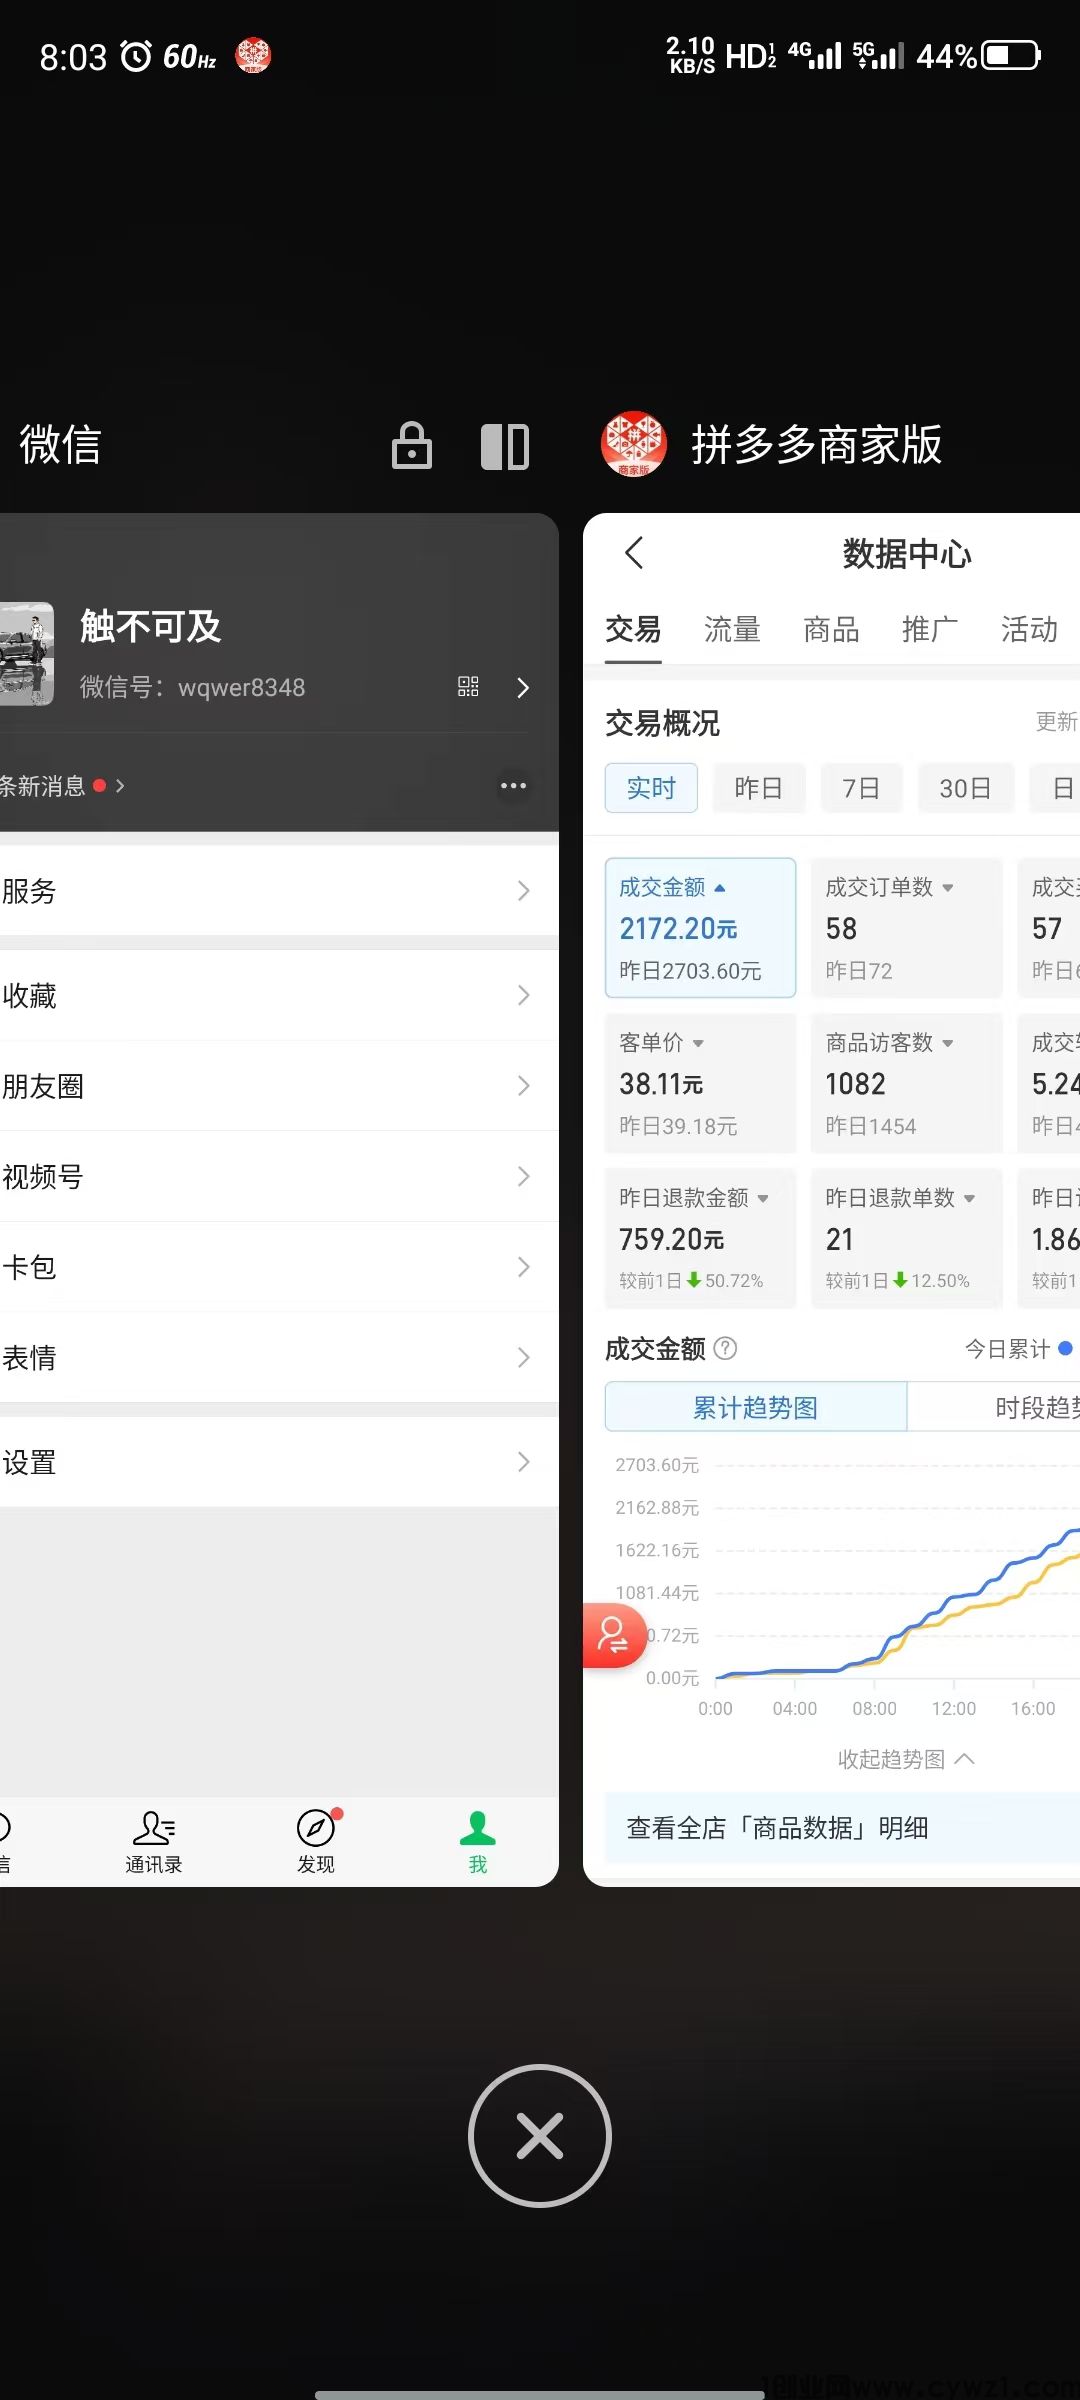Tap the Pinduoduo Merchant app icon

coord(633,445)
